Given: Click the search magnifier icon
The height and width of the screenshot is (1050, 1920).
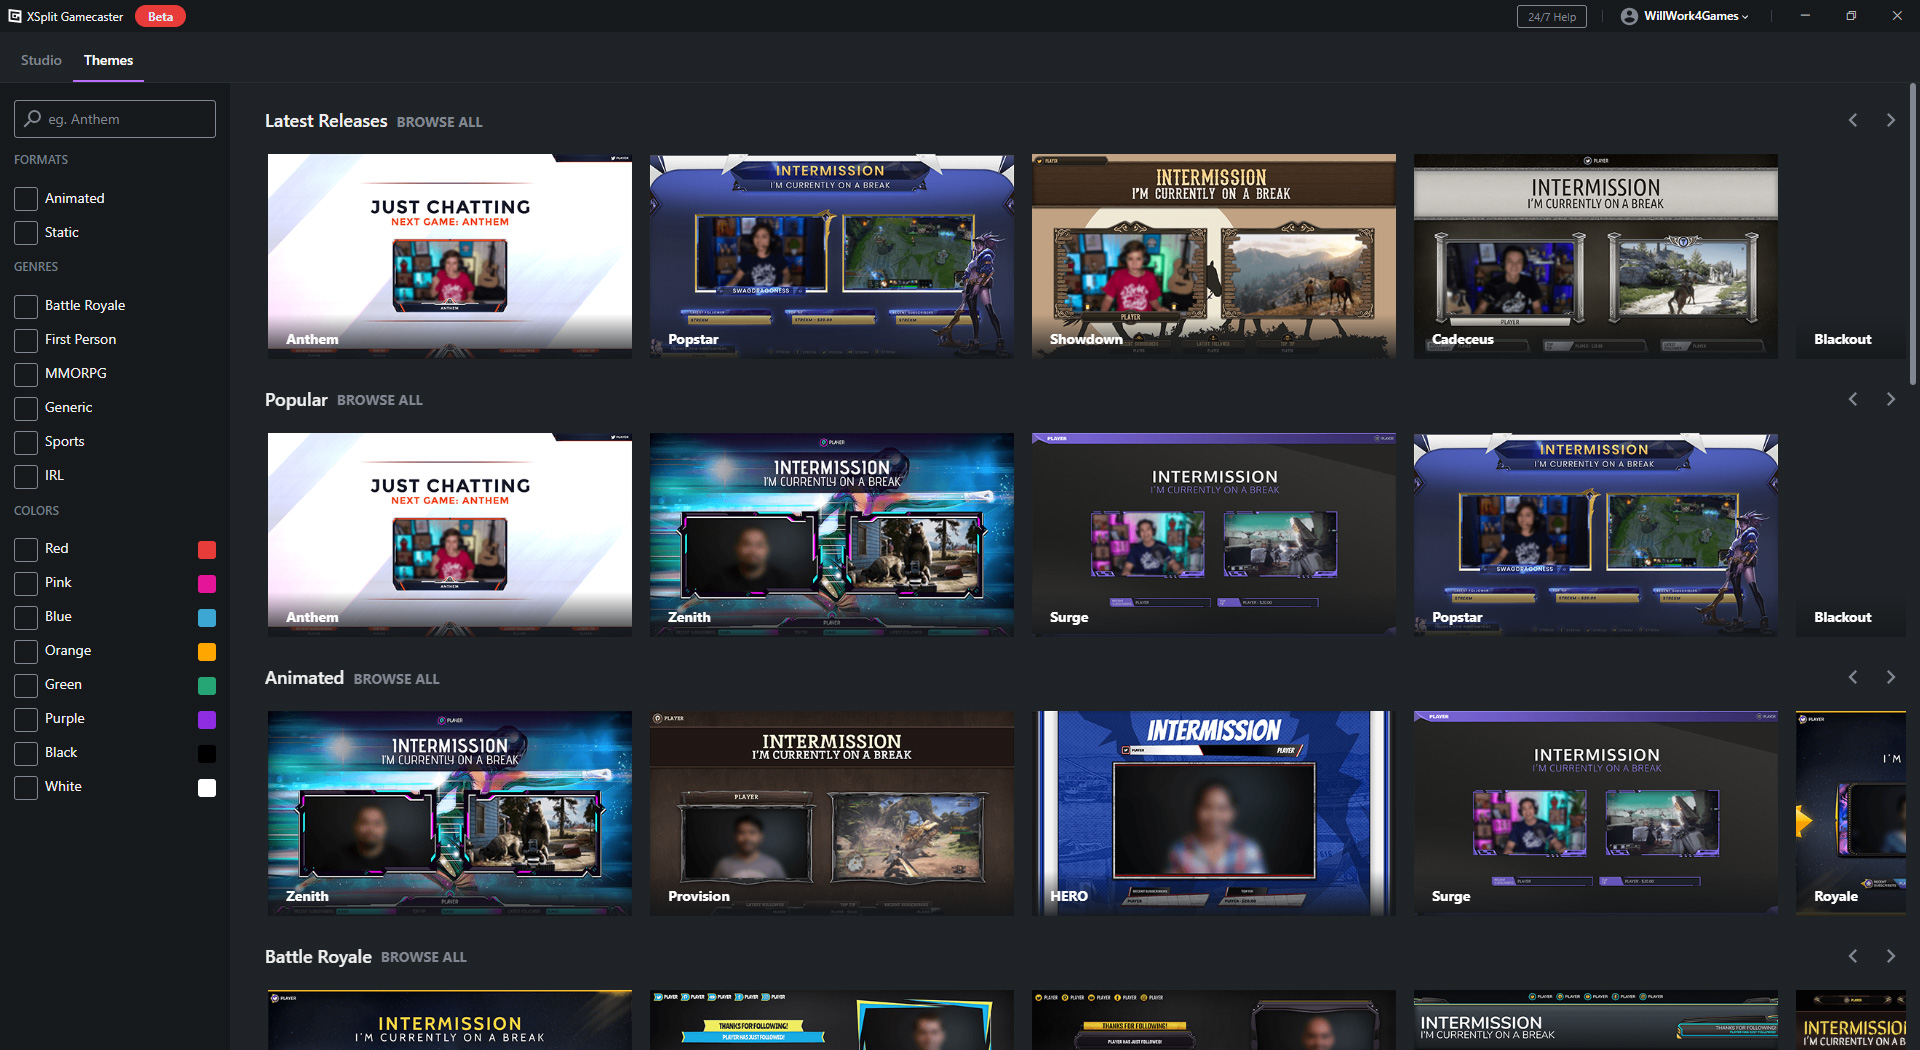Looking at the screenshot, I should (x=33, y=118).
